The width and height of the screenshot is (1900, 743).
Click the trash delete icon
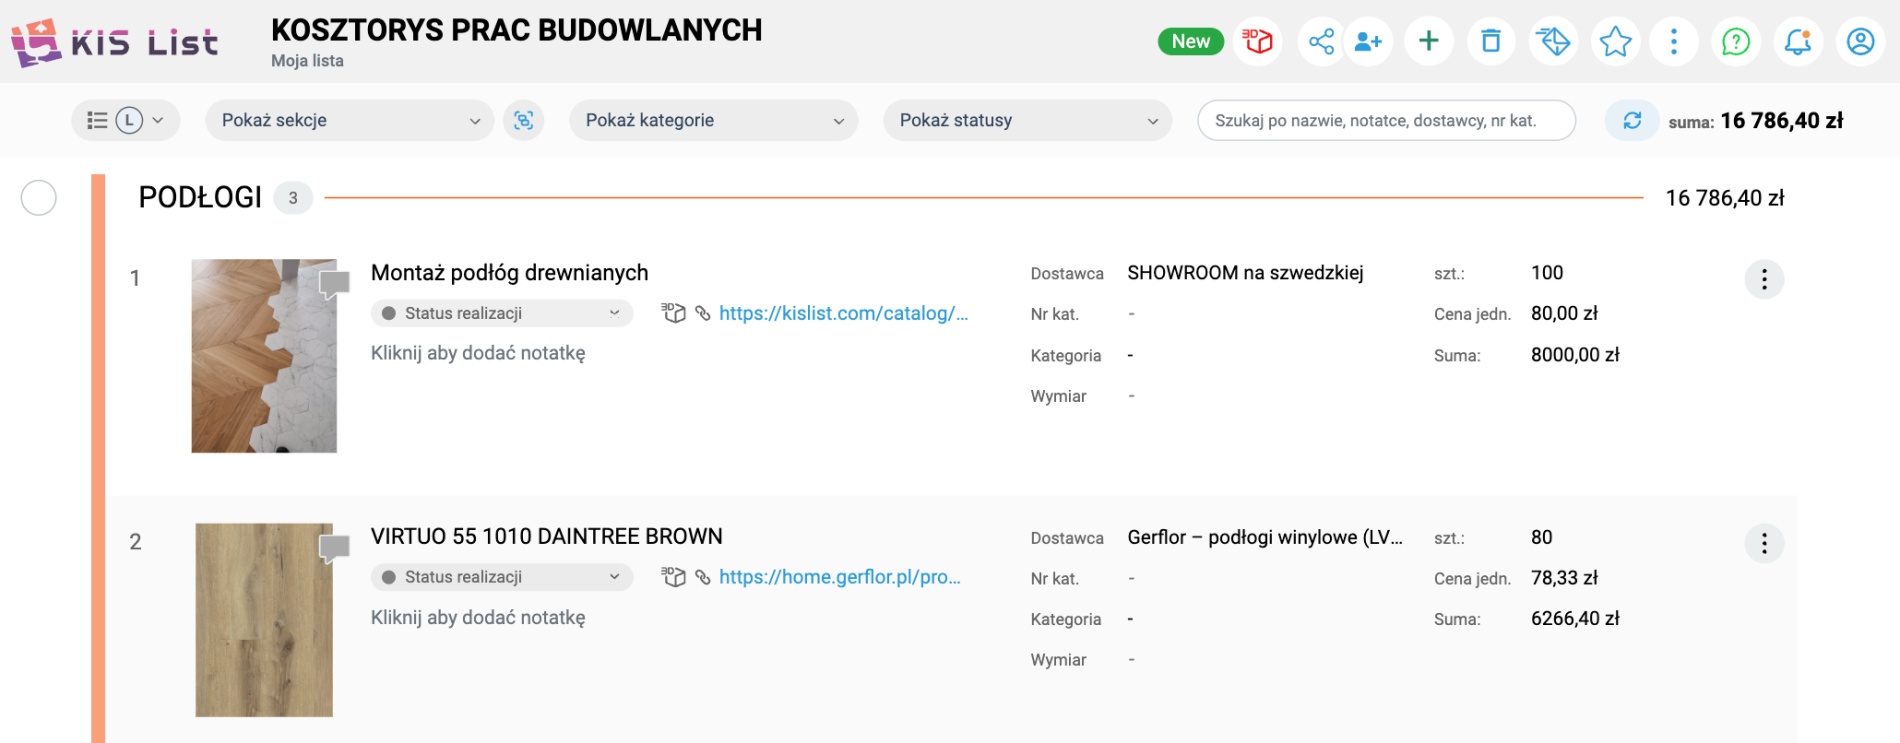(x=1491, y=41)
